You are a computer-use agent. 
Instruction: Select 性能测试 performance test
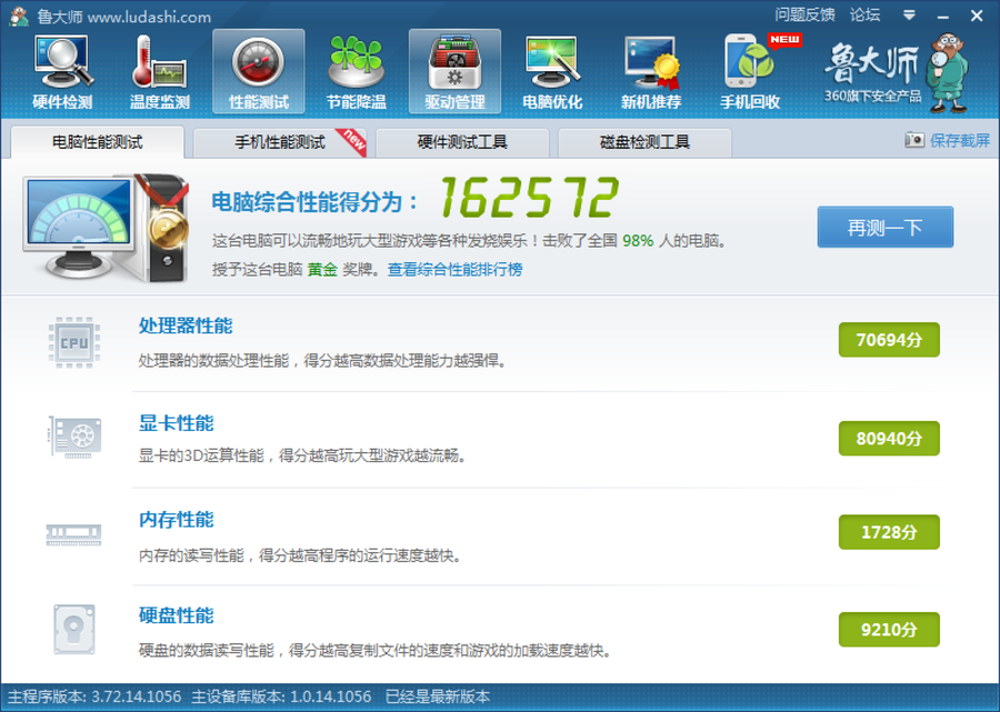click(x=258, y=72)
